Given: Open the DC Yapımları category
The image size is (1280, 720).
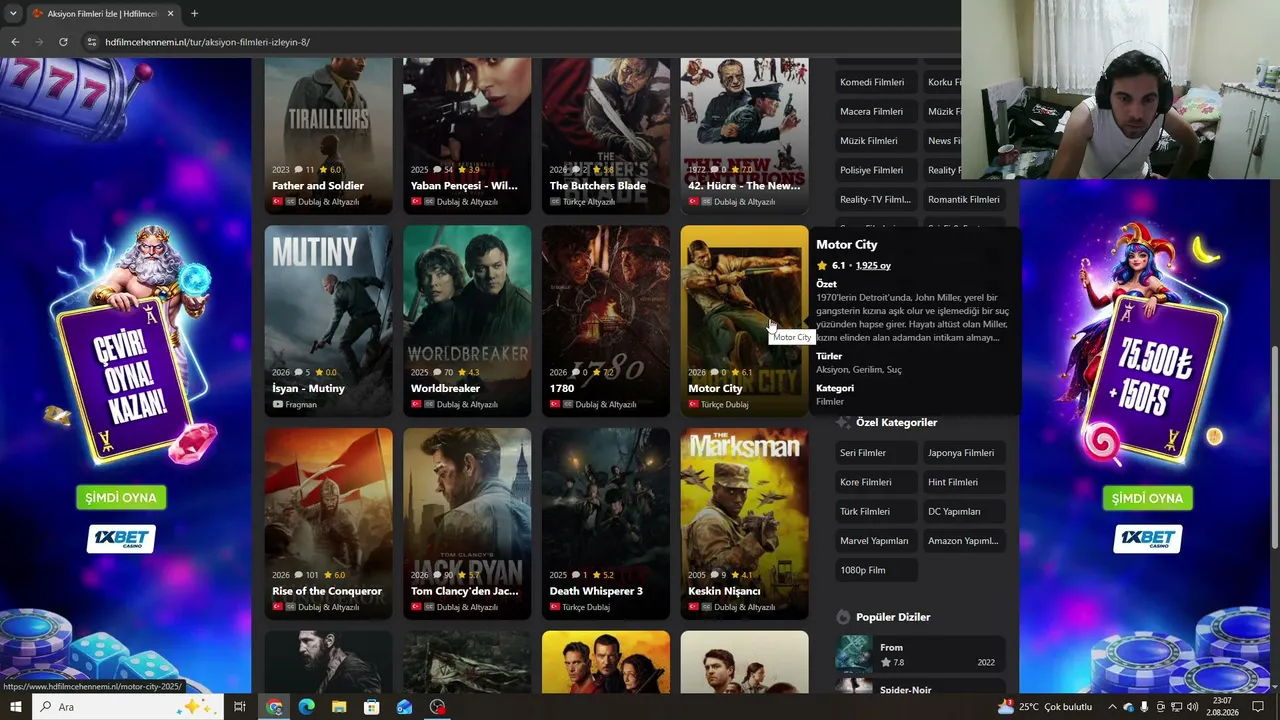Looking at the screenshot, I should click(x=964, y=511).
